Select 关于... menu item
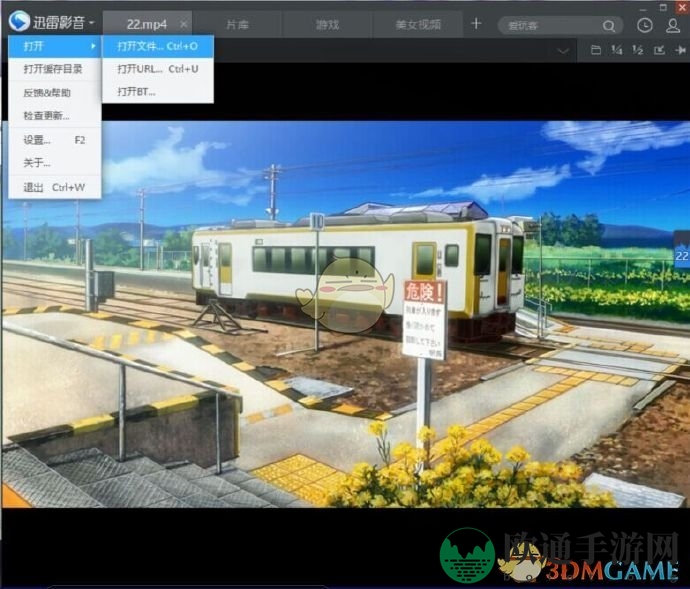Image resolution: width=690 pixels, height=589 pixels. pos(55,163)
